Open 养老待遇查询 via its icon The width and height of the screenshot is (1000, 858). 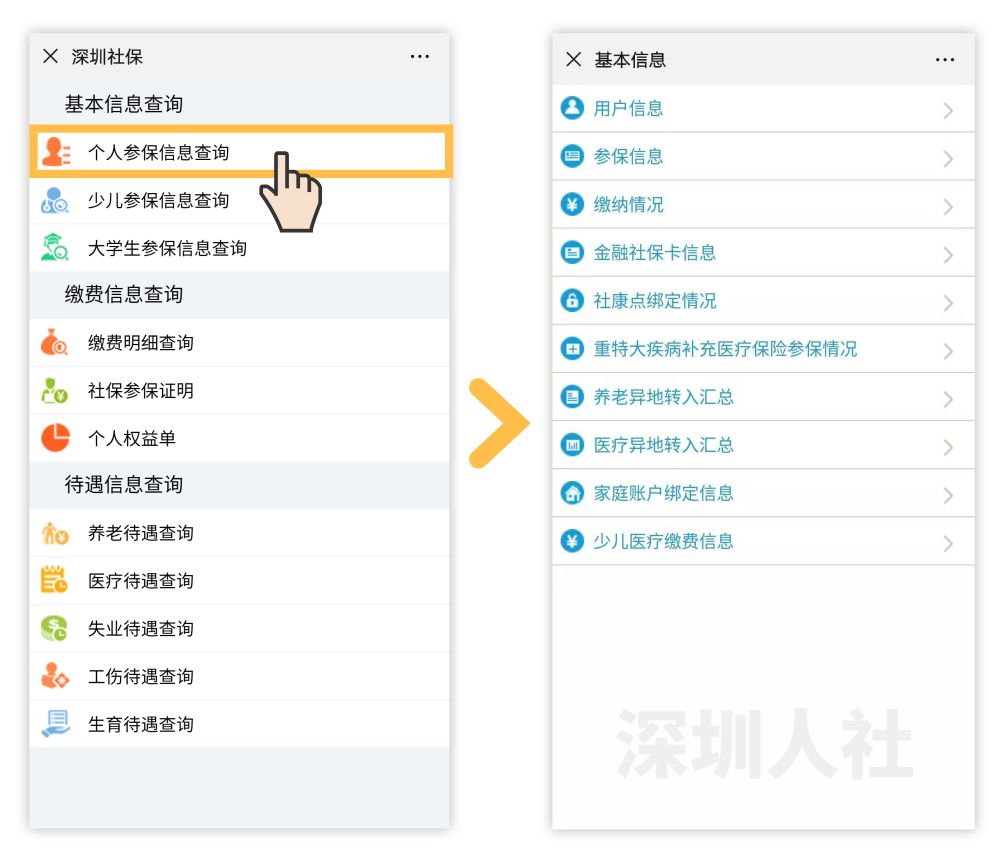point(55,532)
